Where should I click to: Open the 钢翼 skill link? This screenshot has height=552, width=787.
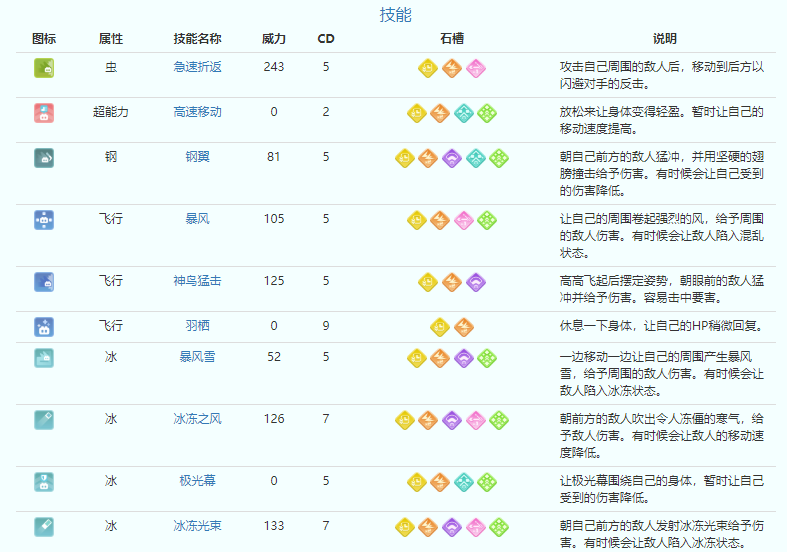(197, 157)
